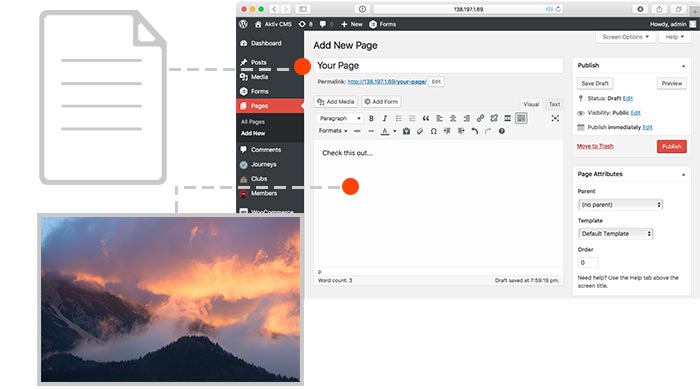Toggle the toolbar kitchen sink button
700x389 pixels.
click(521, 118)
